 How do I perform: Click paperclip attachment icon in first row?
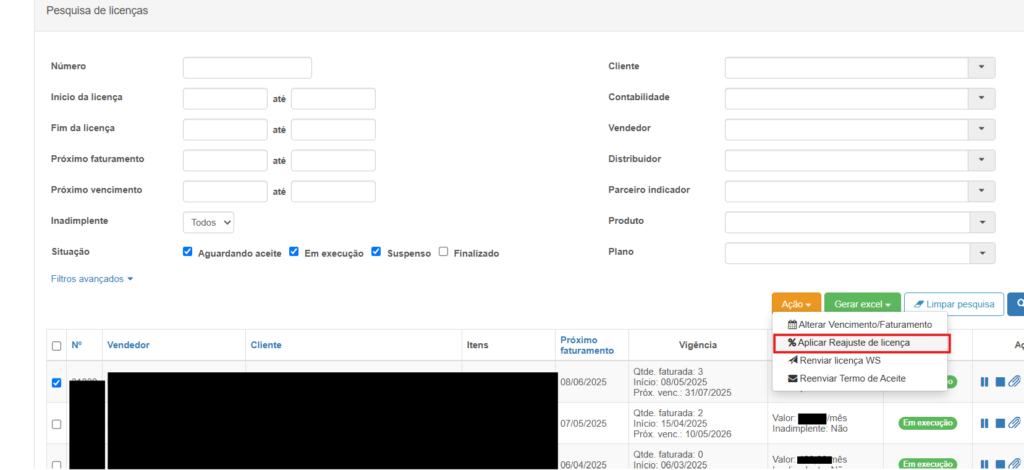click(x=1014, y=382)
